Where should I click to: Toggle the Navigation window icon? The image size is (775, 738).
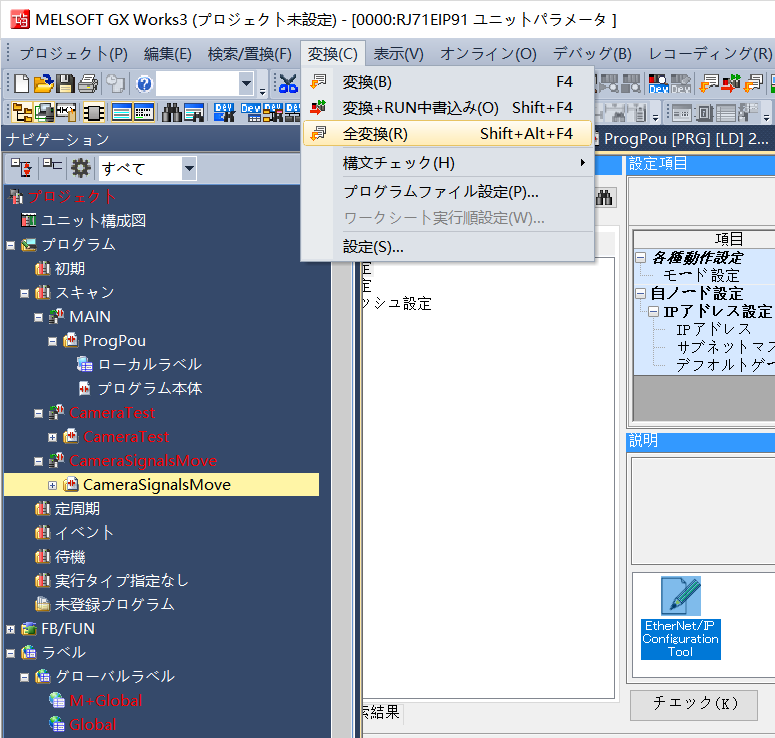22,113
